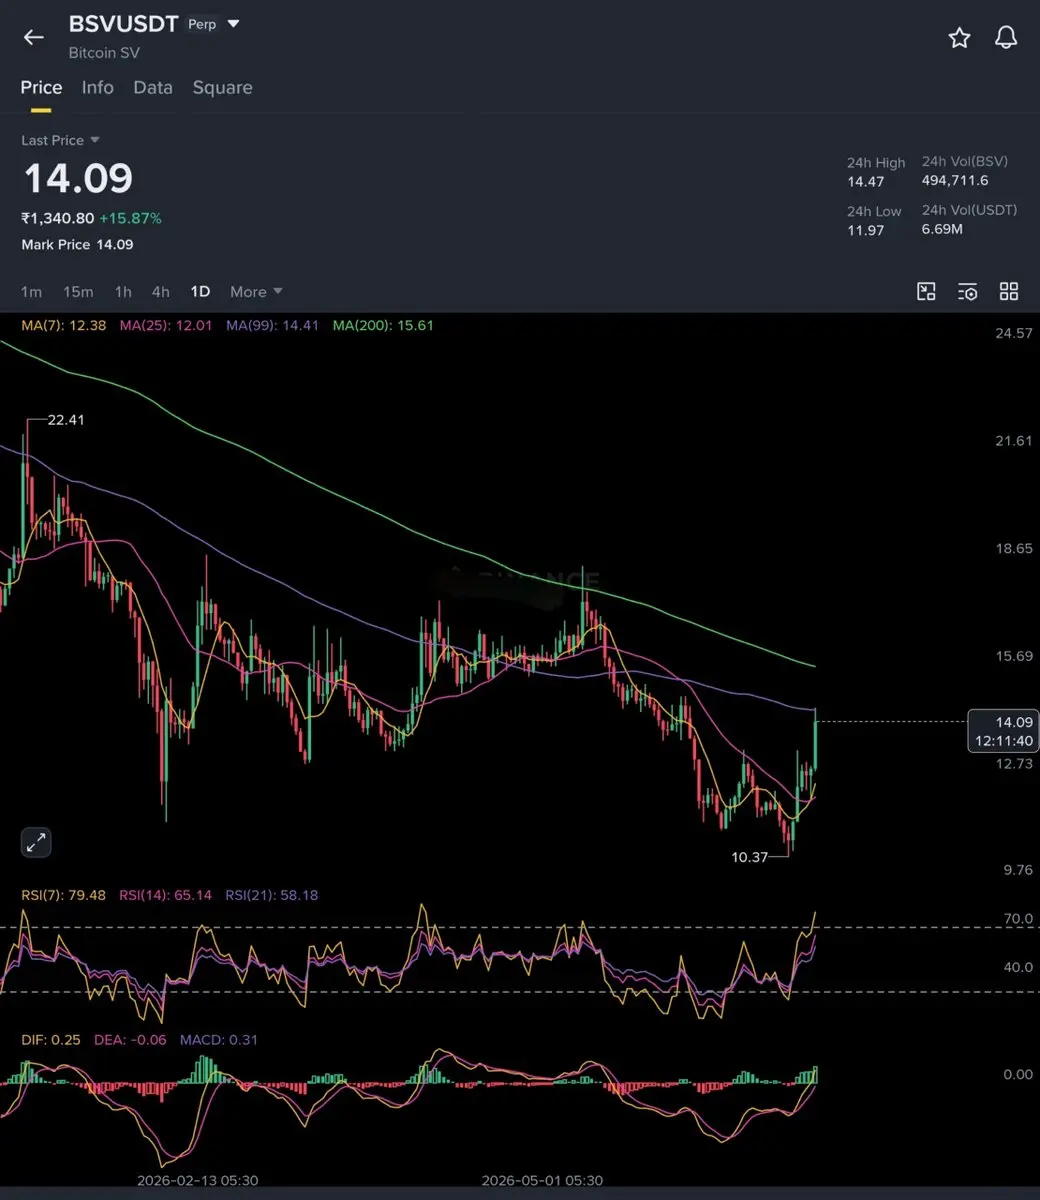
Task: Click the 24h Vol(USDT) value 6.69M
Action: coord(942,229)
